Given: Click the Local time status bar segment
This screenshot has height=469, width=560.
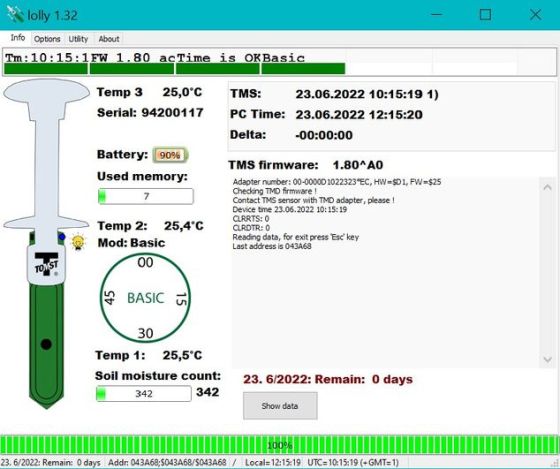Looking at the screenshot, I should tap(272, 463).
